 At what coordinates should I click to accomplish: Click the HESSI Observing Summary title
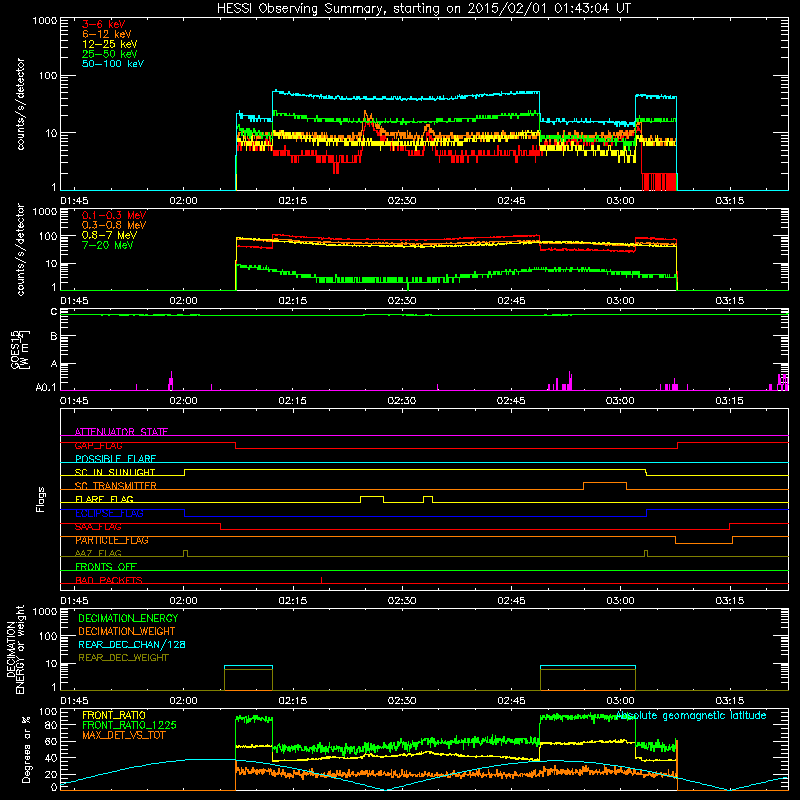click(x=424, y=8)
